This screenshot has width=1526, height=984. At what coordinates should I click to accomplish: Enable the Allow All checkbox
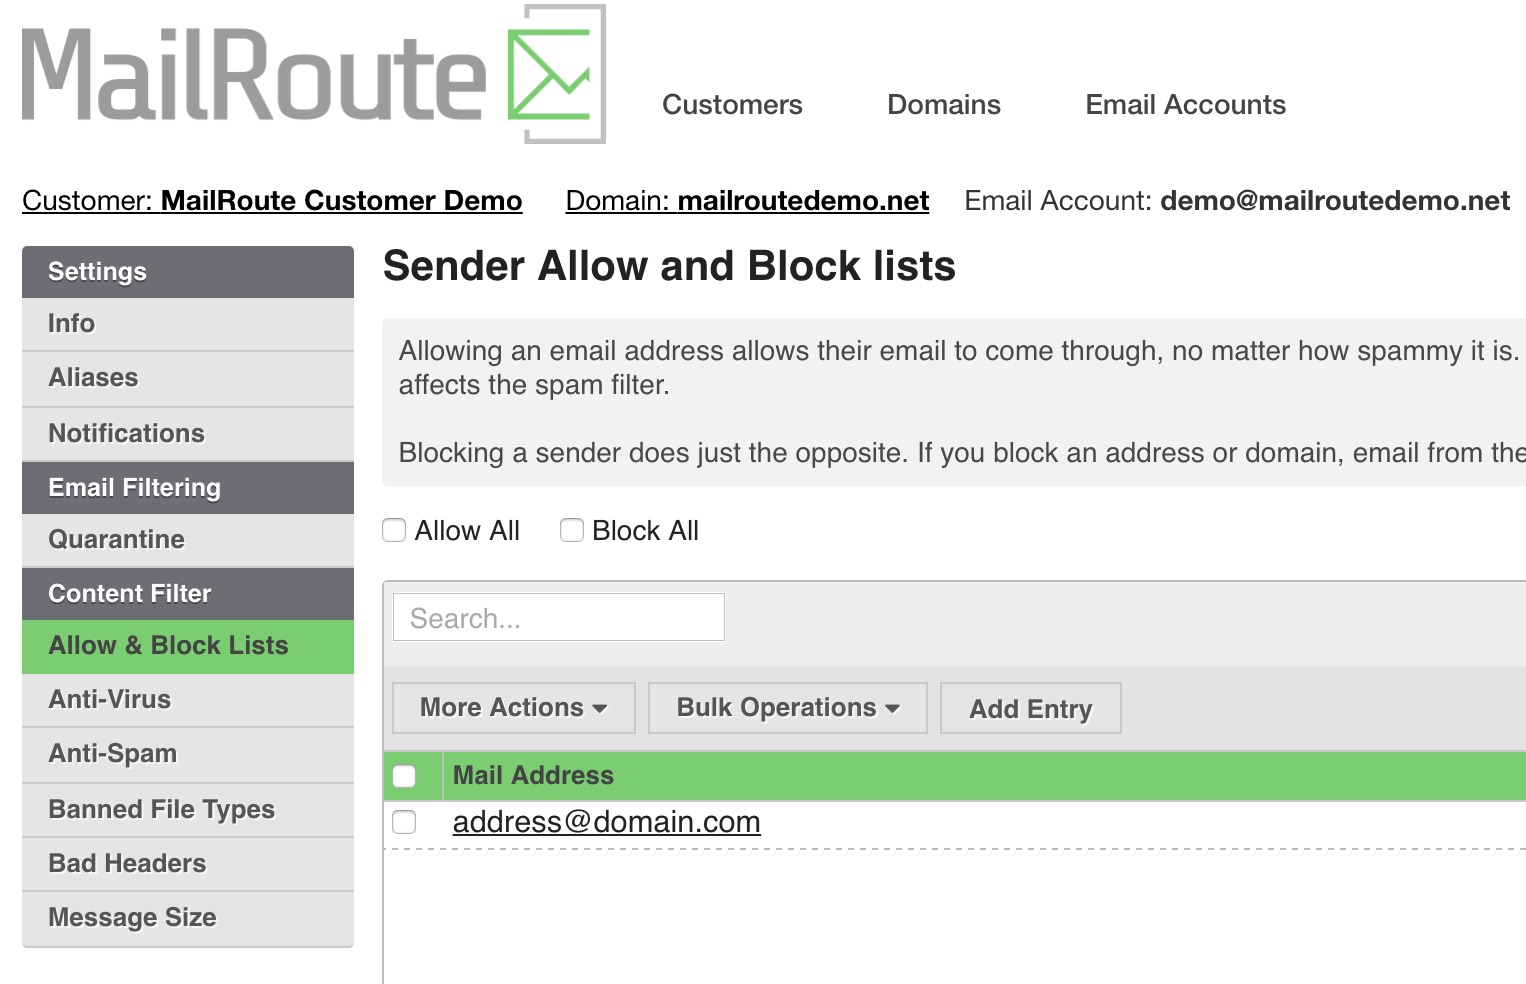tap(394, 530)
